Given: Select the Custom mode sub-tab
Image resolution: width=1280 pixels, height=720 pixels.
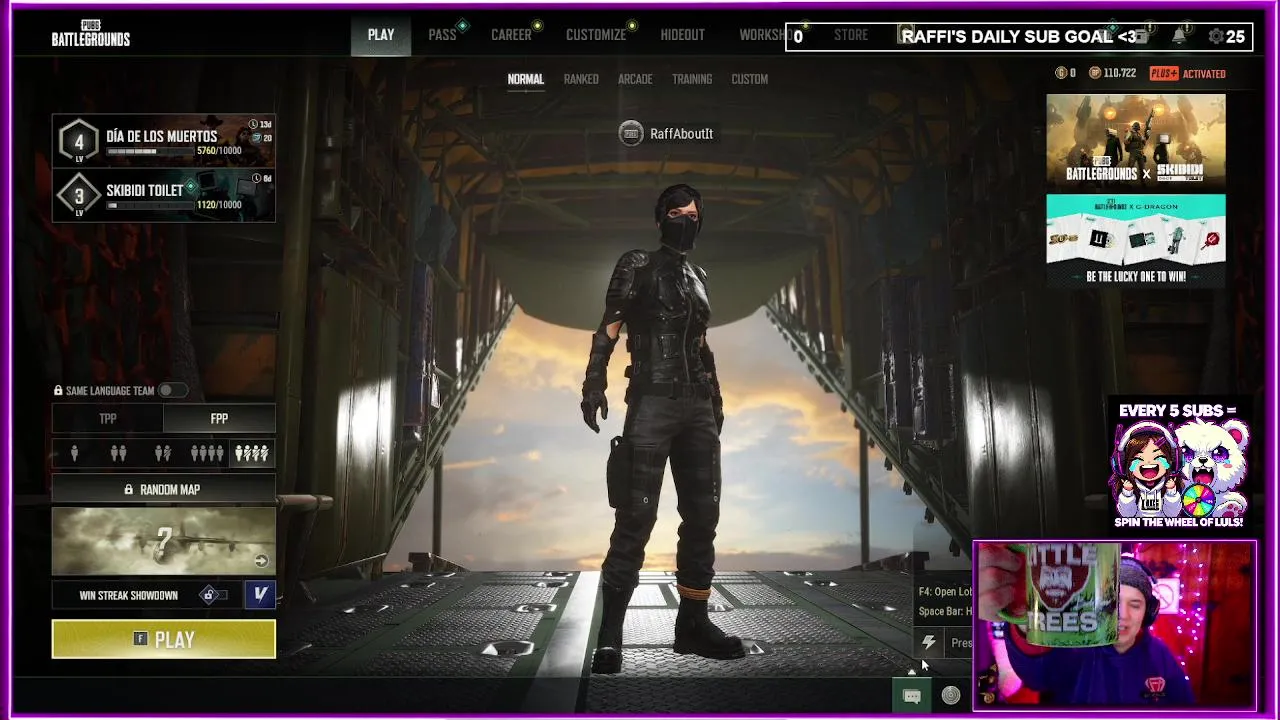Looking at the screenshot, I should [750, 79].
